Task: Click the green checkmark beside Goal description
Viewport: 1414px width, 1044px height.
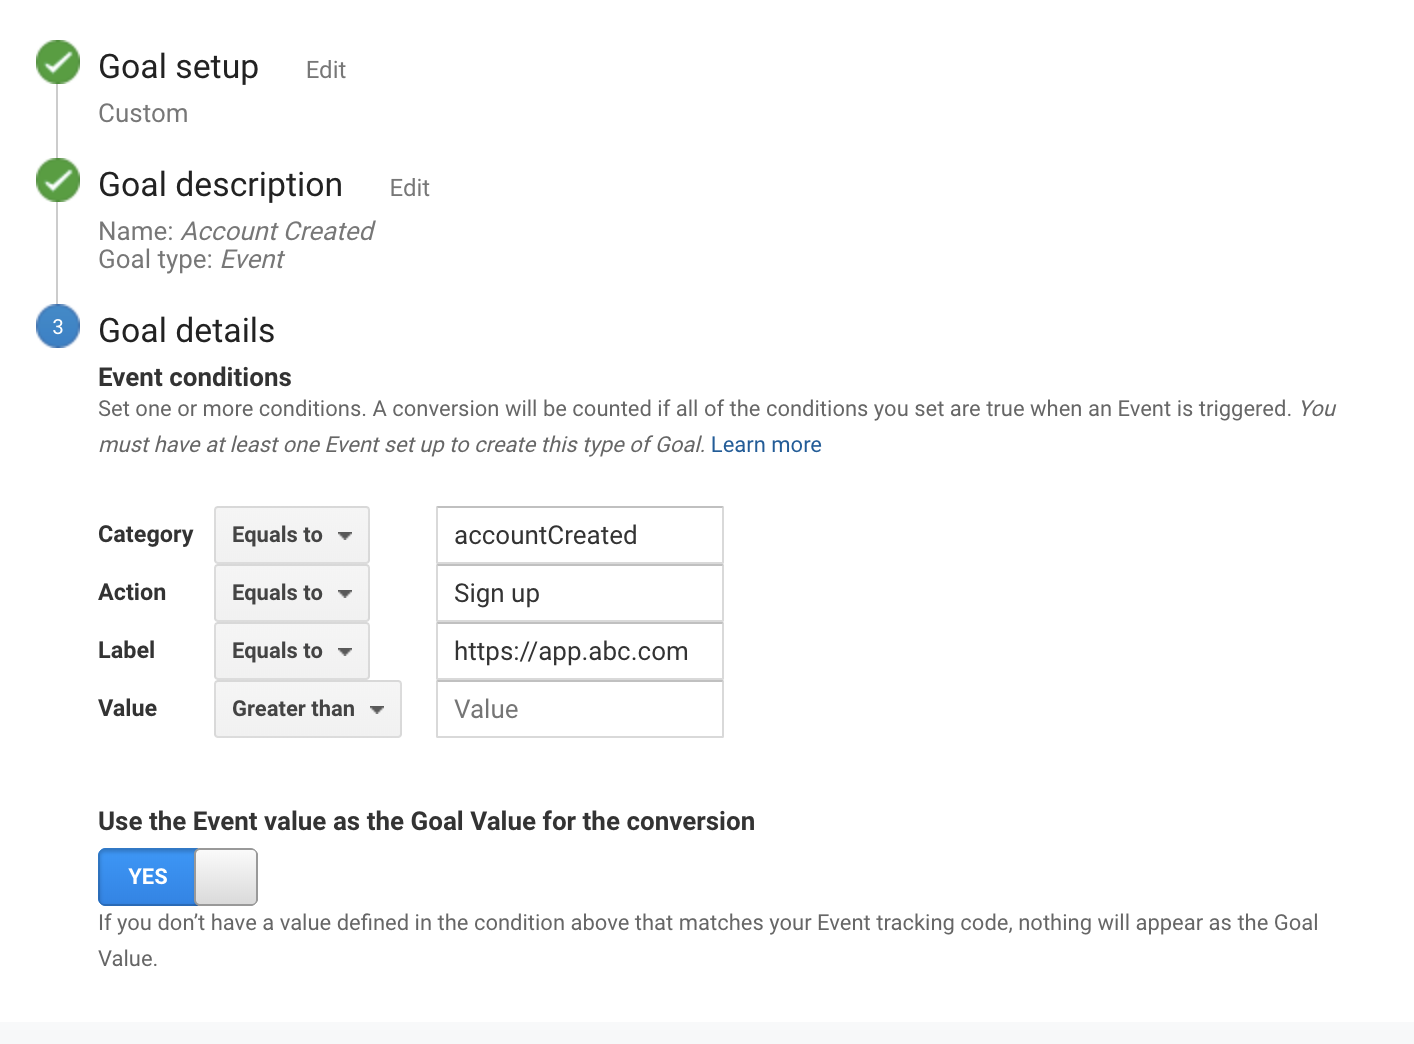Action: tap(58, 180)
